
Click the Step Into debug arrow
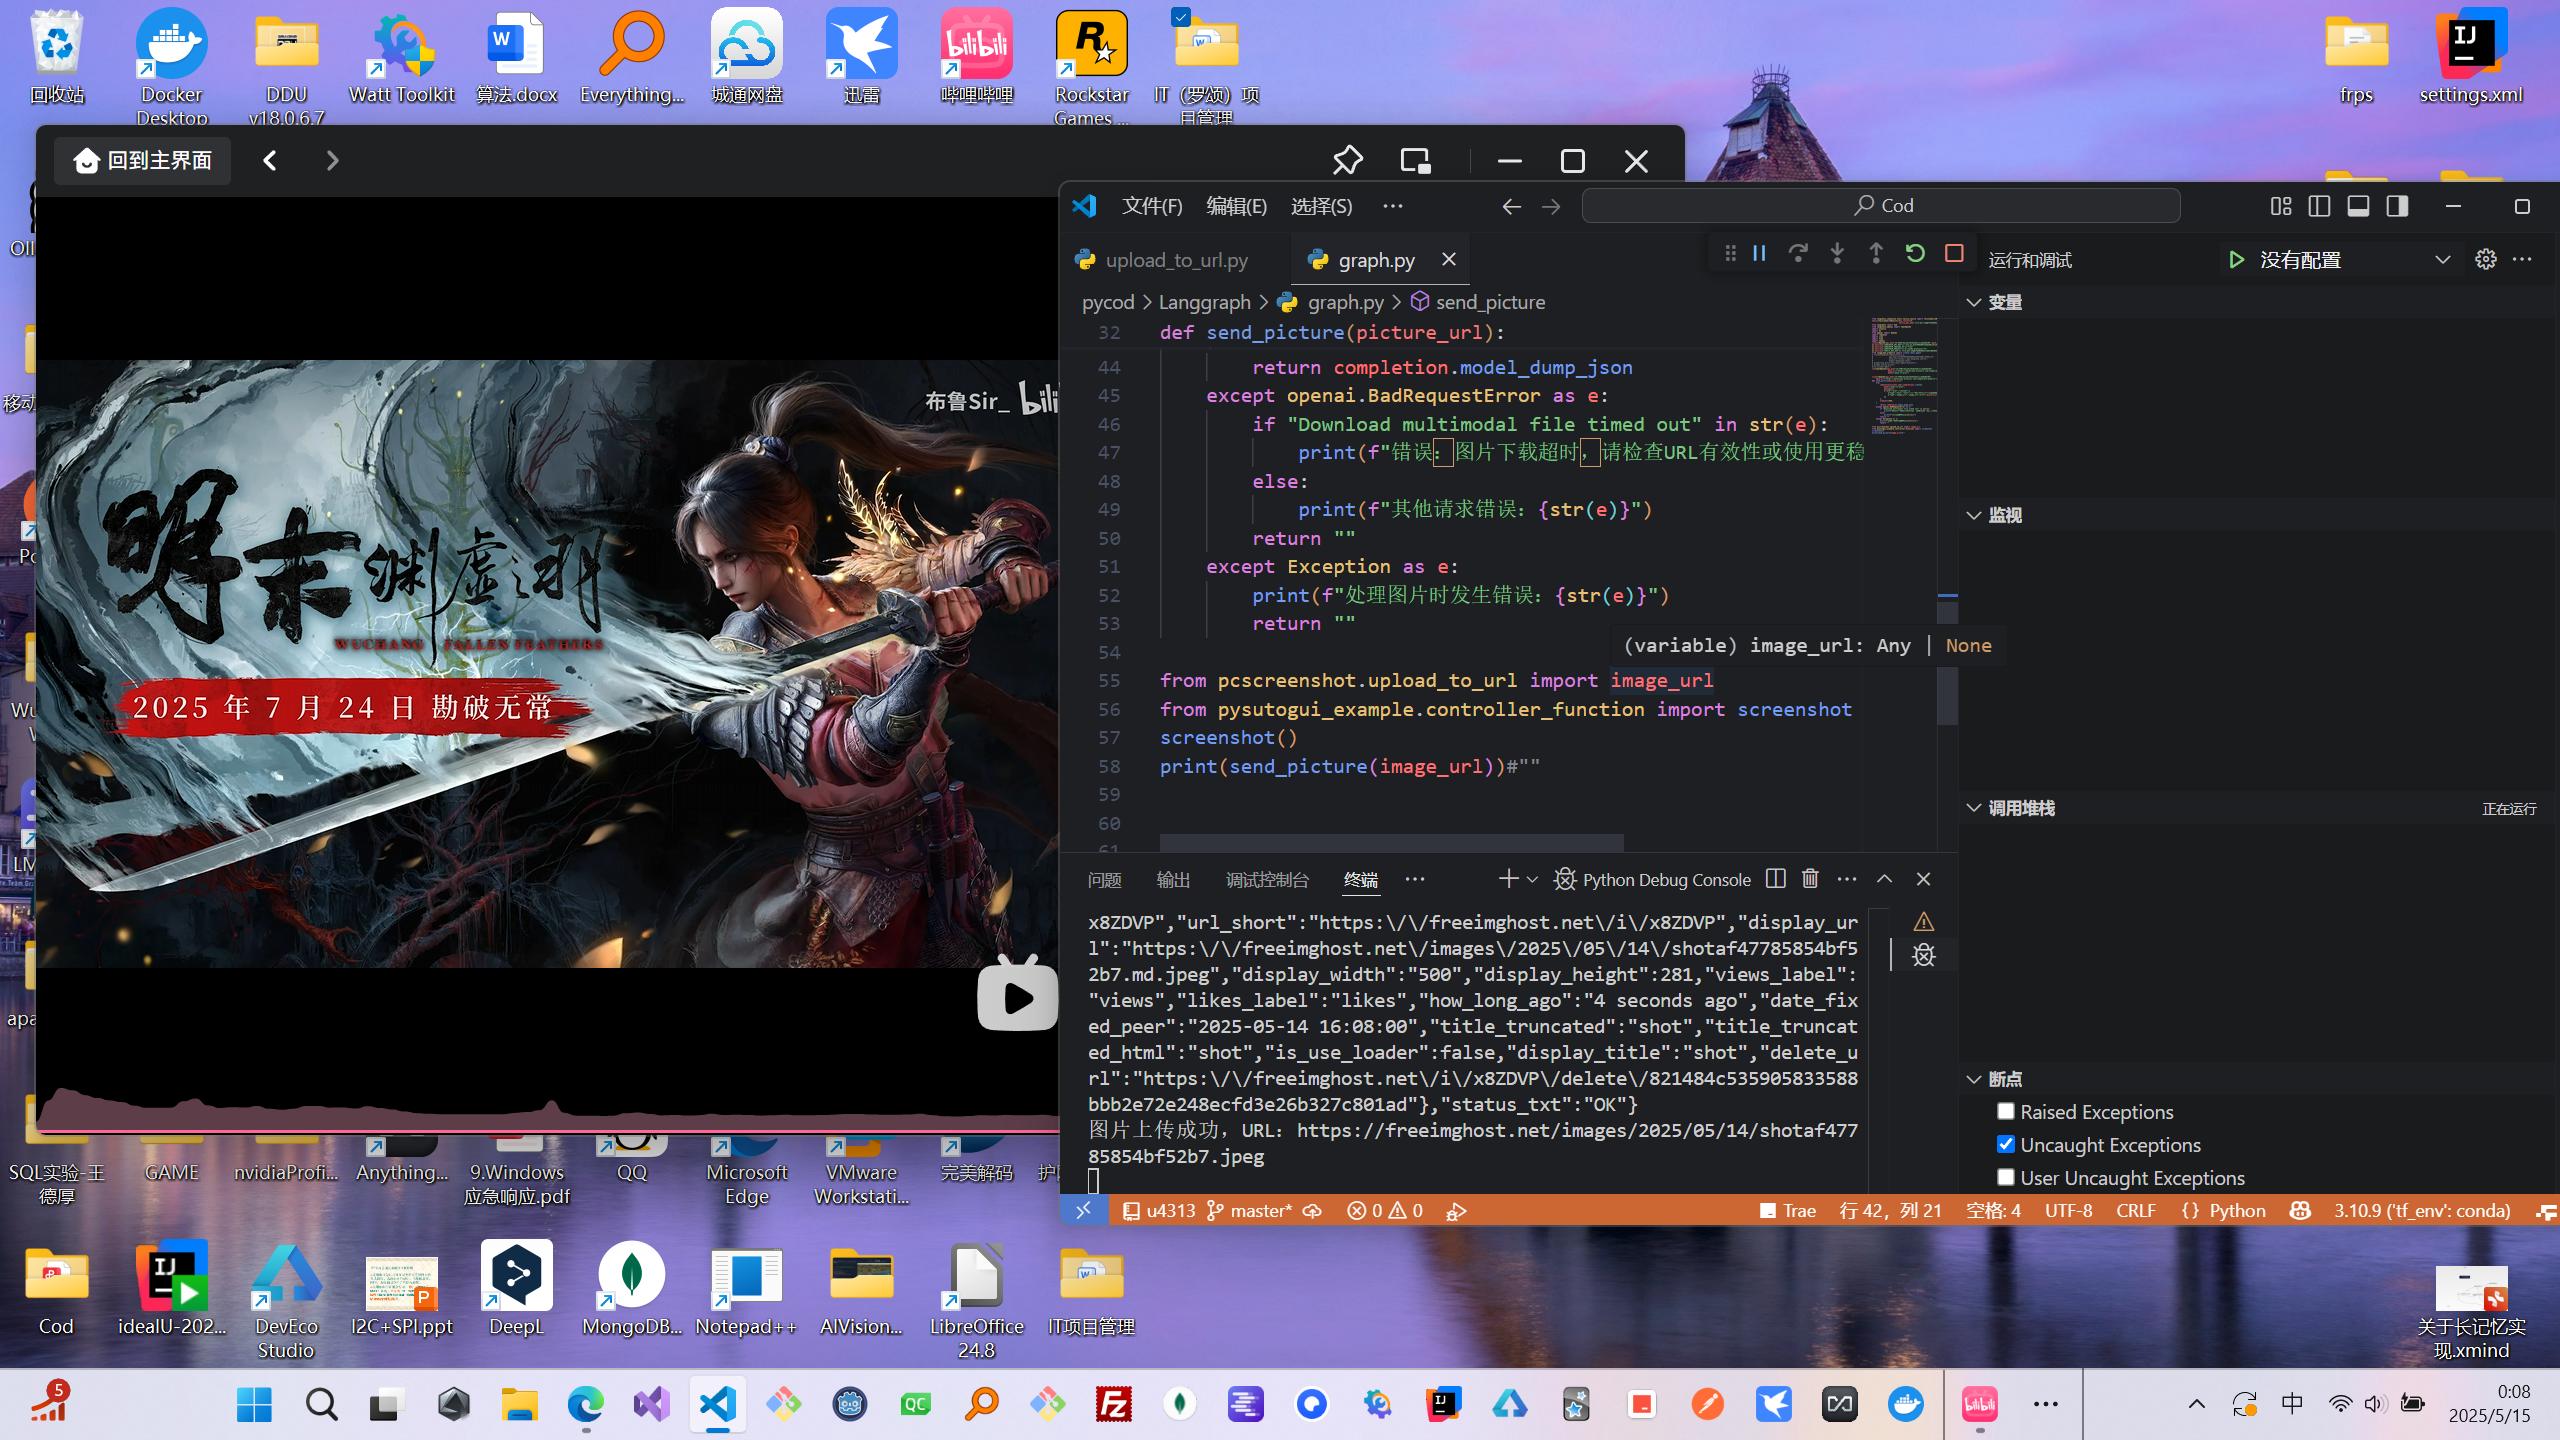tap(1837, 254)
